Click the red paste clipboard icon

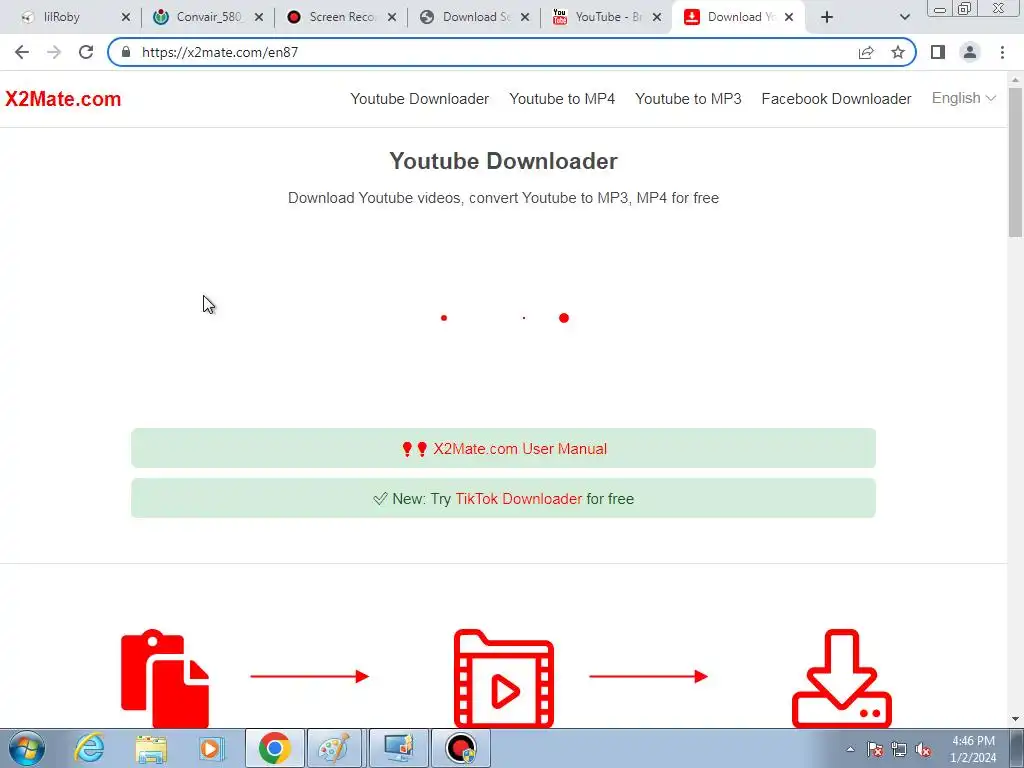point(165,678)
